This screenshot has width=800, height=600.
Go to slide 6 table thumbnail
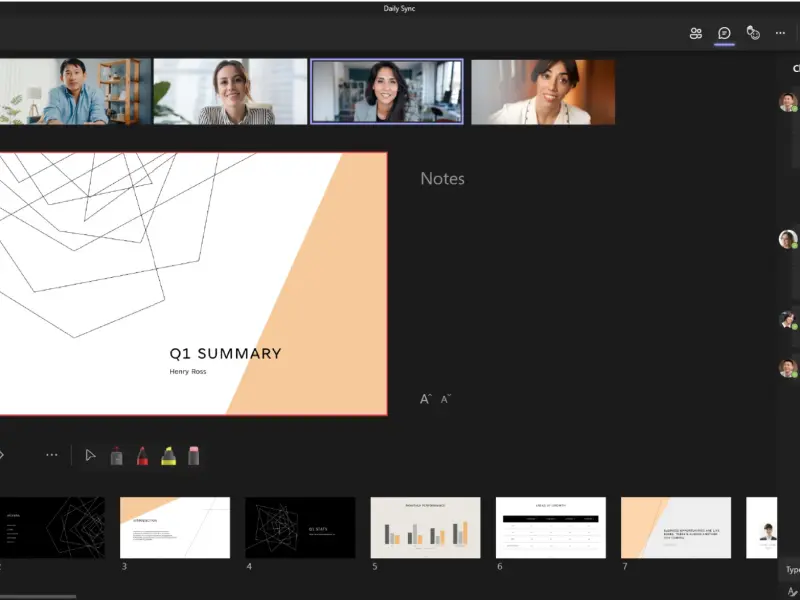[x=551, y=528]
